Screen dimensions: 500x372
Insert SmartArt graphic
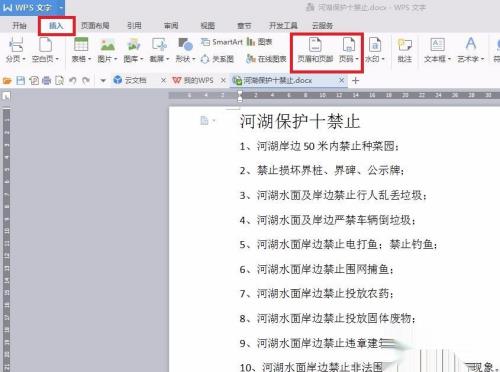[222, 42]
